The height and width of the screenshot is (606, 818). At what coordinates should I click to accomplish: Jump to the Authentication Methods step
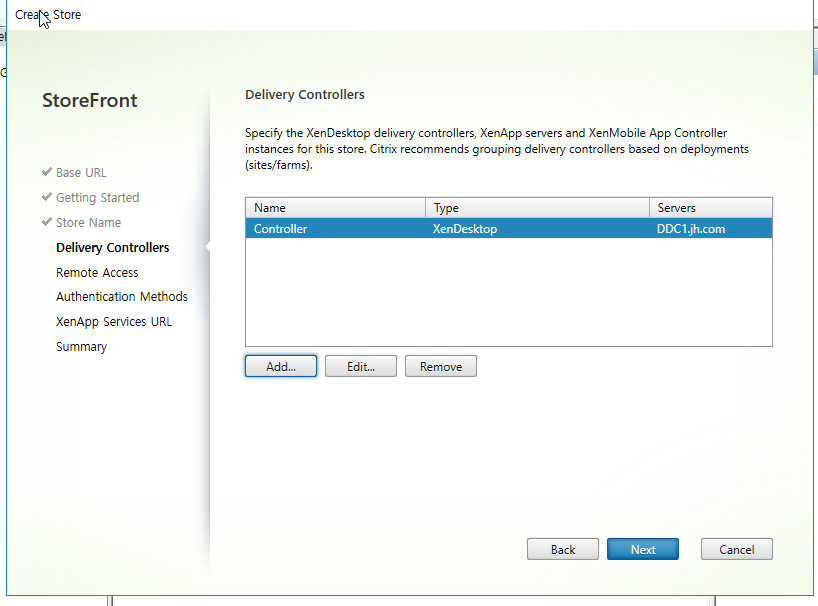(x=122, y=297)
